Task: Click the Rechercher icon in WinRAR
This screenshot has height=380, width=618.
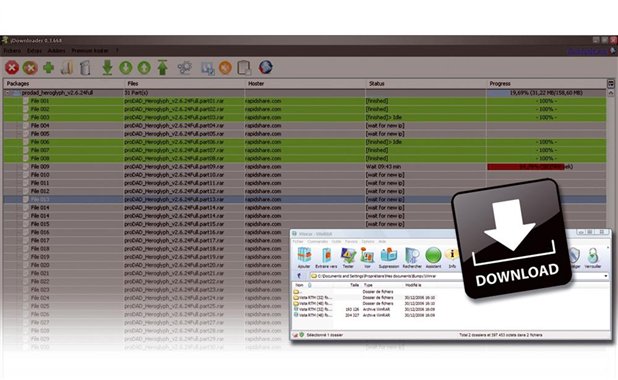Action: point(412,258)
